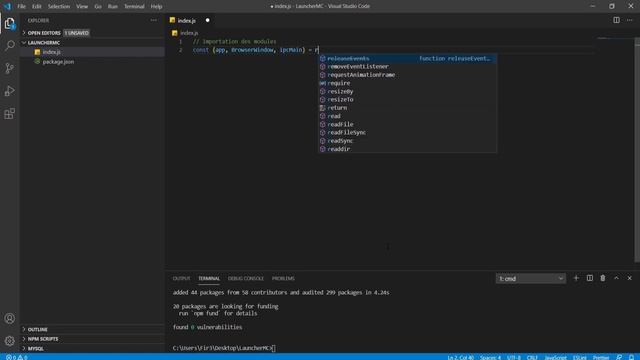Open the Accounts icon in activity bar
640x360 pixels.
point(9,318)
